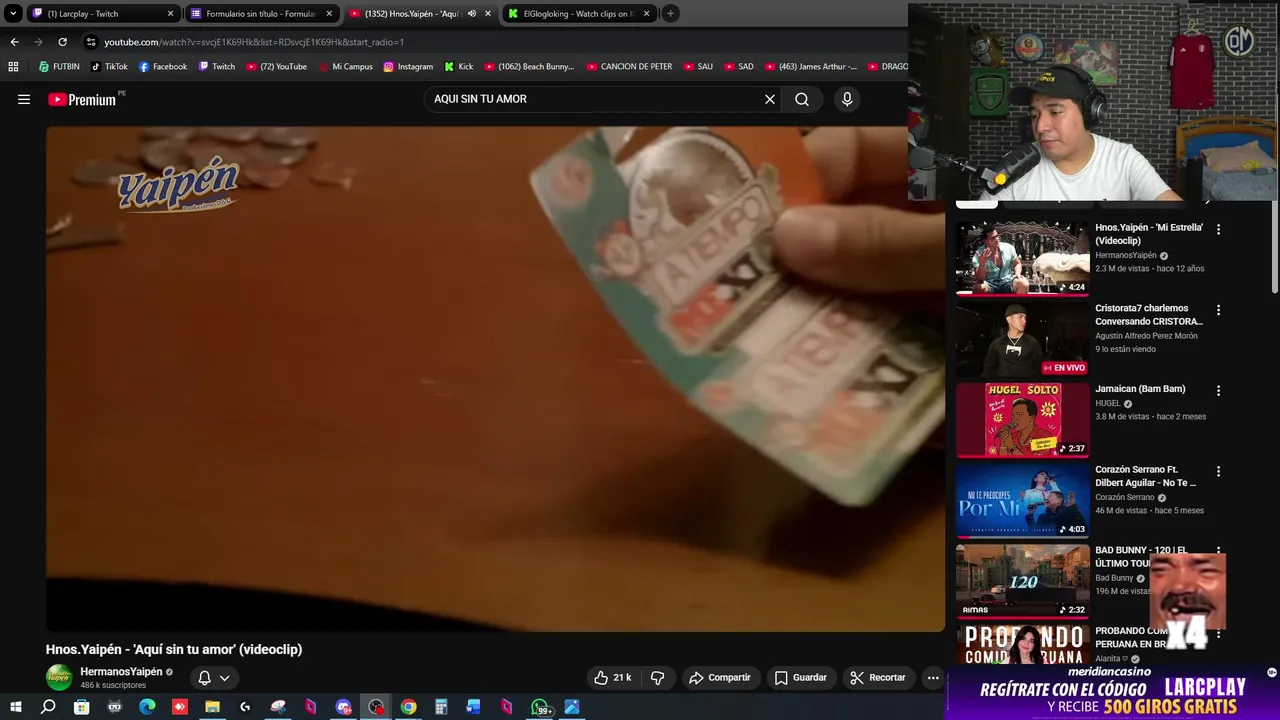Go to YouTube Premium home logo

click(x=84, y=99)
